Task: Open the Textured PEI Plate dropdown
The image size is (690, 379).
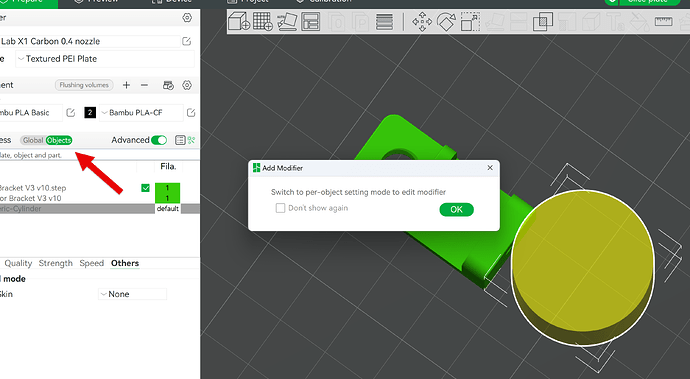Action: (x=105, y=59)
